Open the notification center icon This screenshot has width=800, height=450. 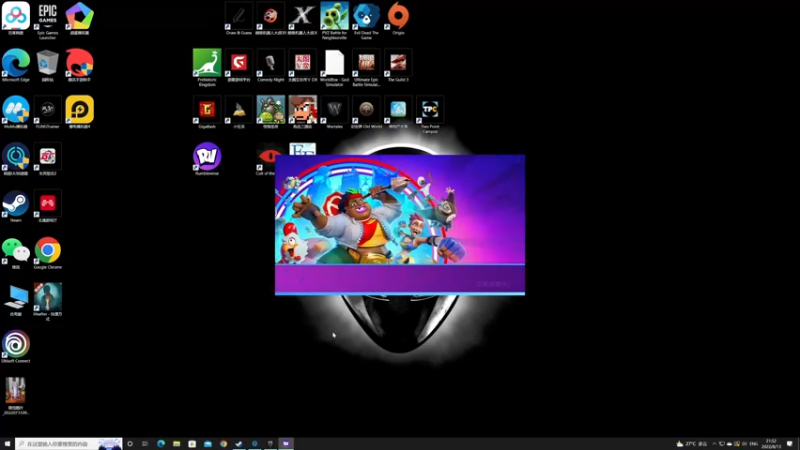[x=790, y=443]
